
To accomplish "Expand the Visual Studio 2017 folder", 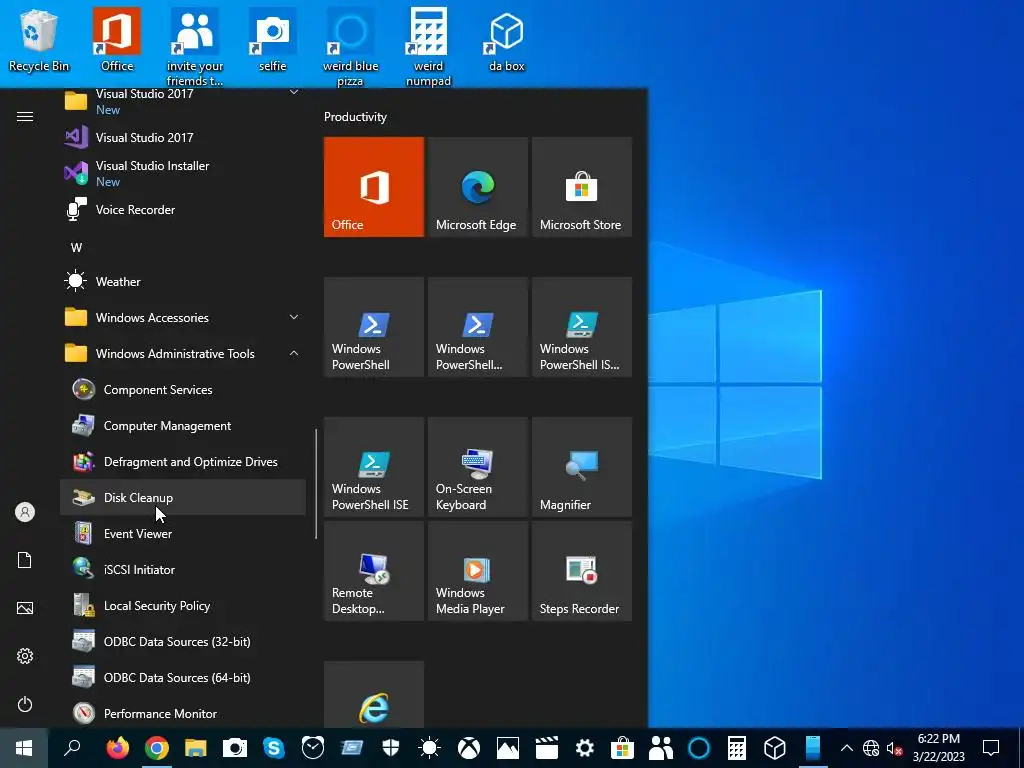I will click(183, 101).
